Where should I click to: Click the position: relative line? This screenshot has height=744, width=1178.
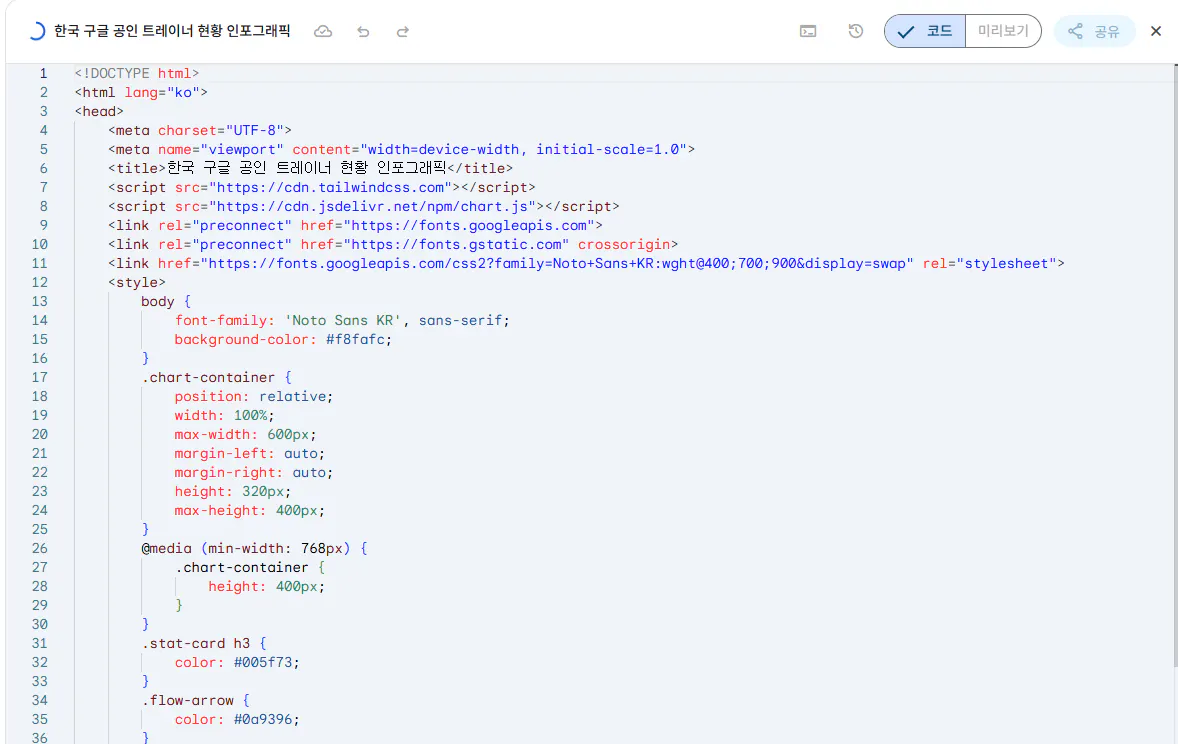click(x=254, y=396)
